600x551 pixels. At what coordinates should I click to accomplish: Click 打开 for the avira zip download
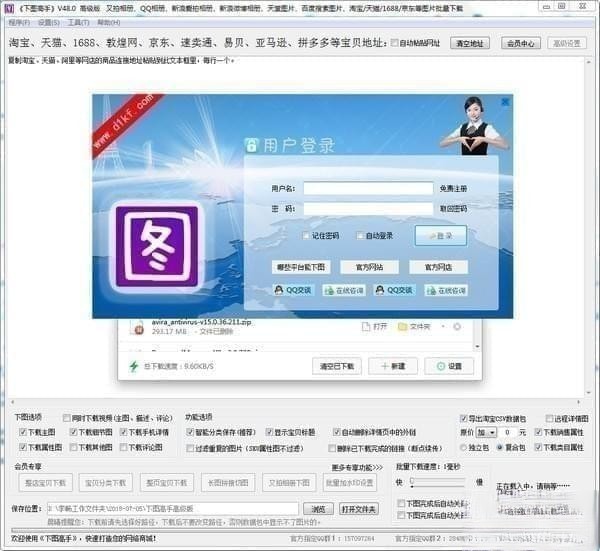375,326
